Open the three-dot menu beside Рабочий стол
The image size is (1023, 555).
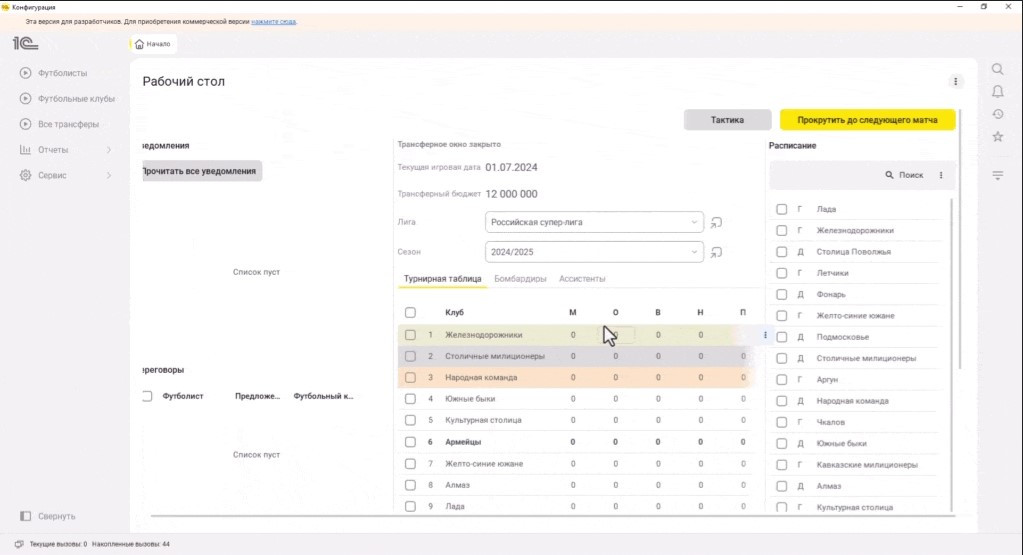click(x=955, y=82)
